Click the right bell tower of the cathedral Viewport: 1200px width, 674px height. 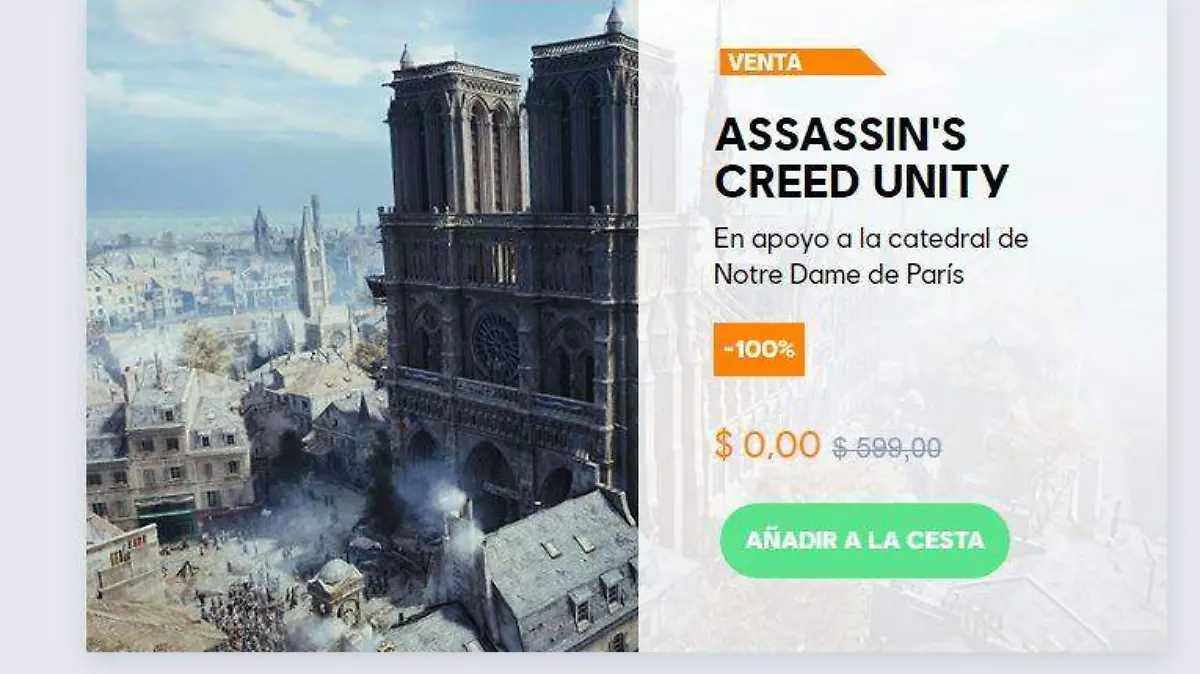[x=582, y=115]
